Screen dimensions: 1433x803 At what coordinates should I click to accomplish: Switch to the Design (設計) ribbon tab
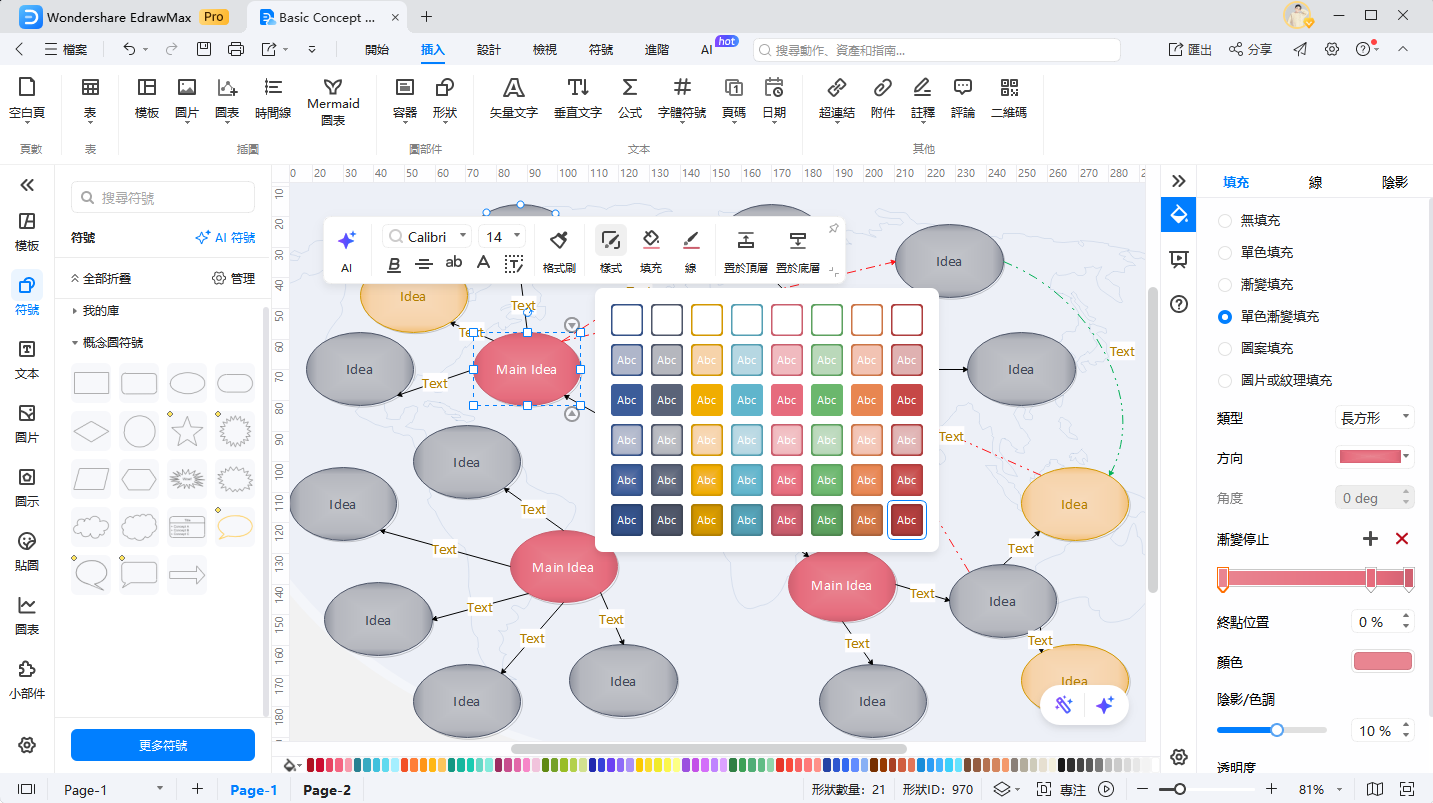coord(489,49)
